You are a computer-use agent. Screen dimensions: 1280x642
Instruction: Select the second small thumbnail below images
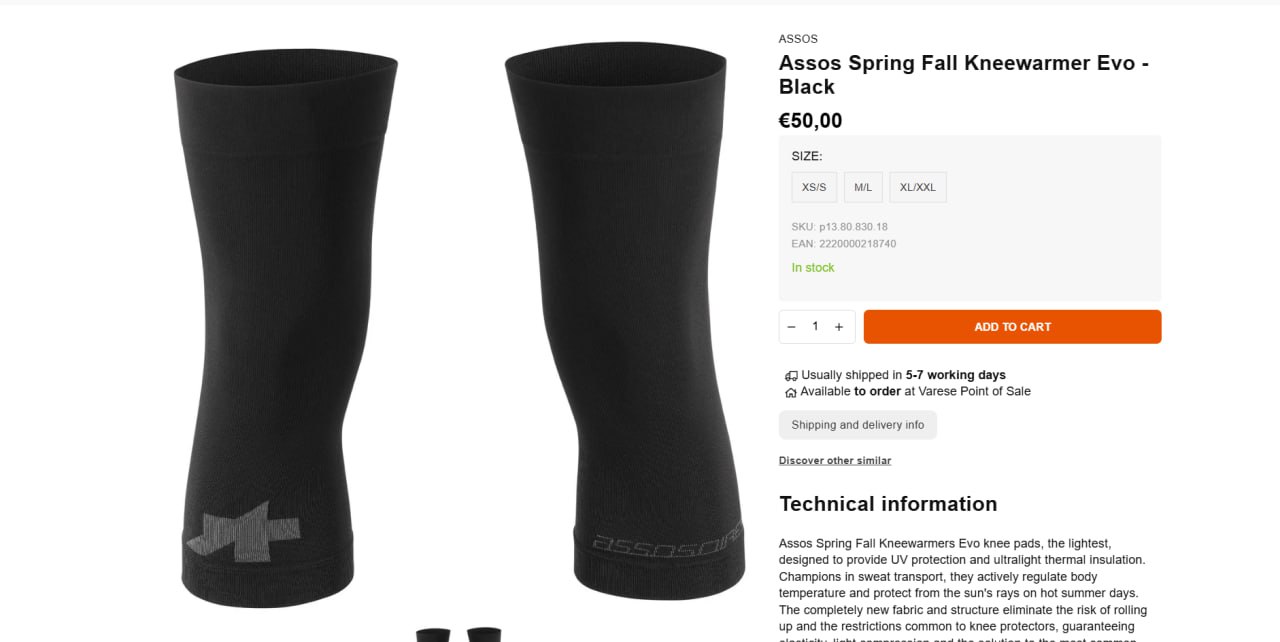tap(484, 635)
